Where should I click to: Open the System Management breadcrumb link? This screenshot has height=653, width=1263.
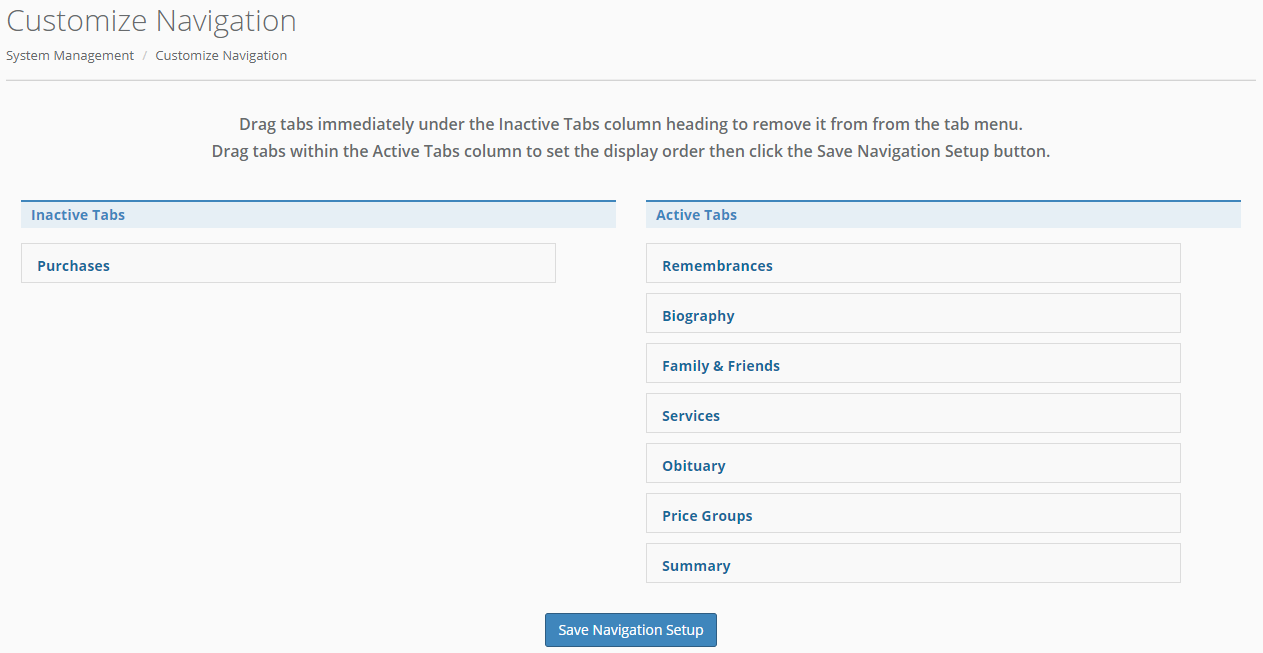coord(70,56)
